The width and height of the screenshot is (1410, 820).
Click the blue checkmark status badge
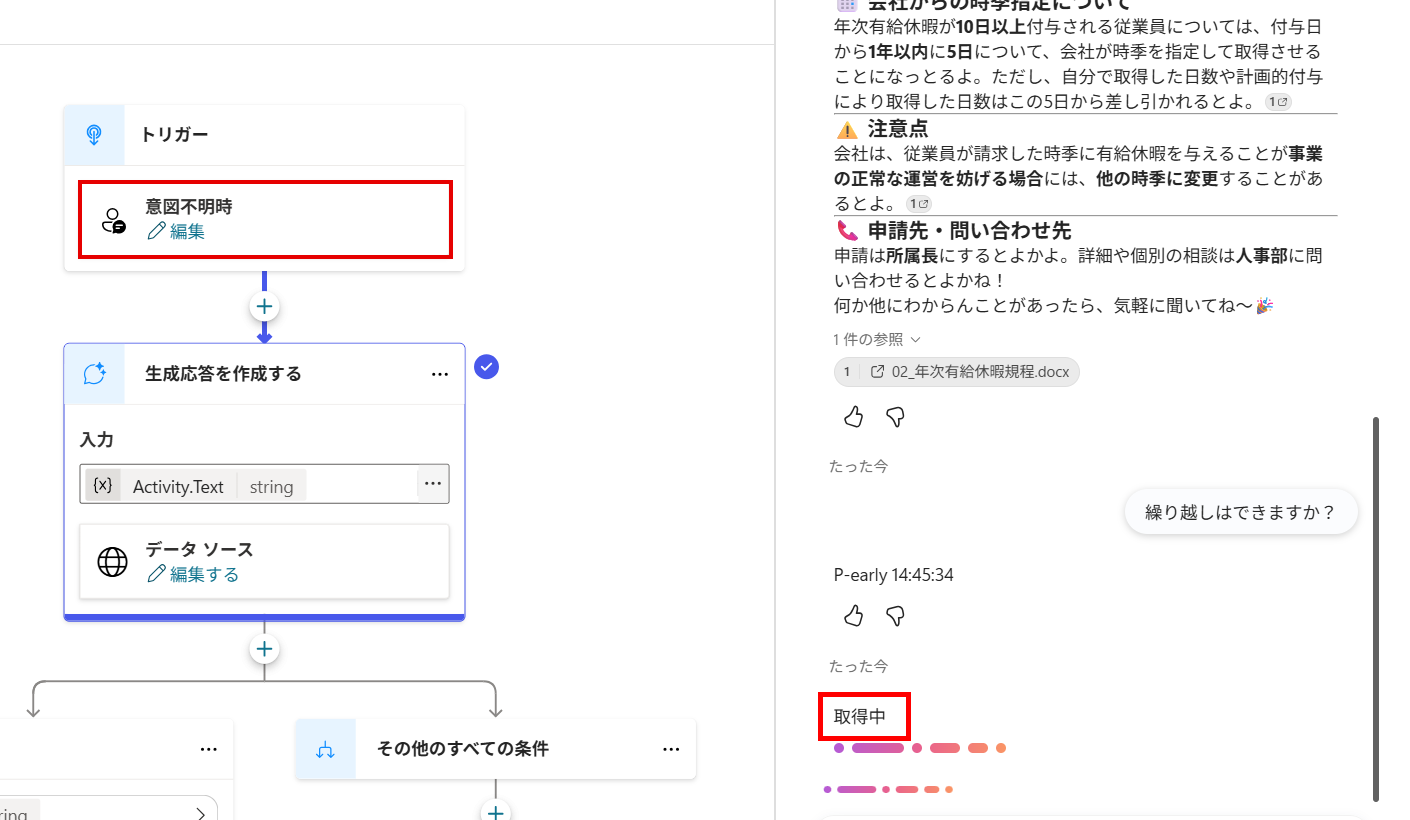[x=486, y=367]
